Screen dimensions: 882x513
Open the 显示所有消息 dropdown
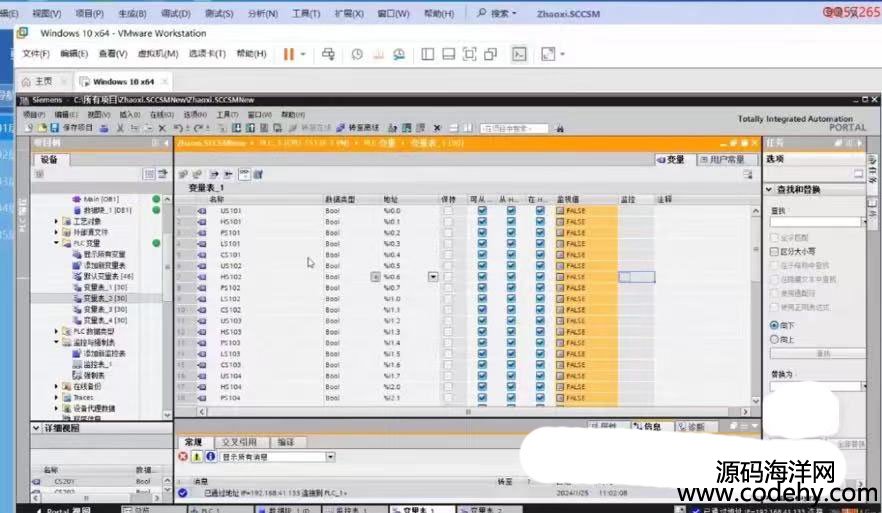click(331, 457)
